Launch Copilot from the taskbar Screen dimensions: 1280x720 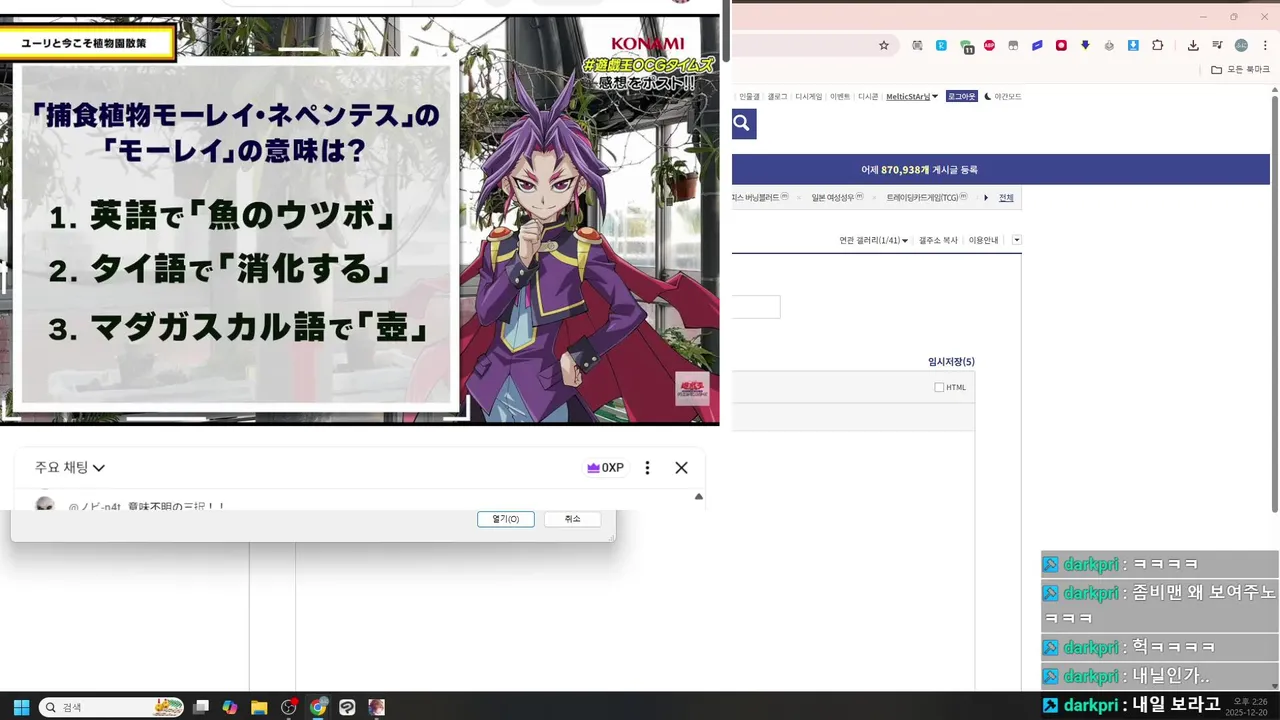pos(230,707)
